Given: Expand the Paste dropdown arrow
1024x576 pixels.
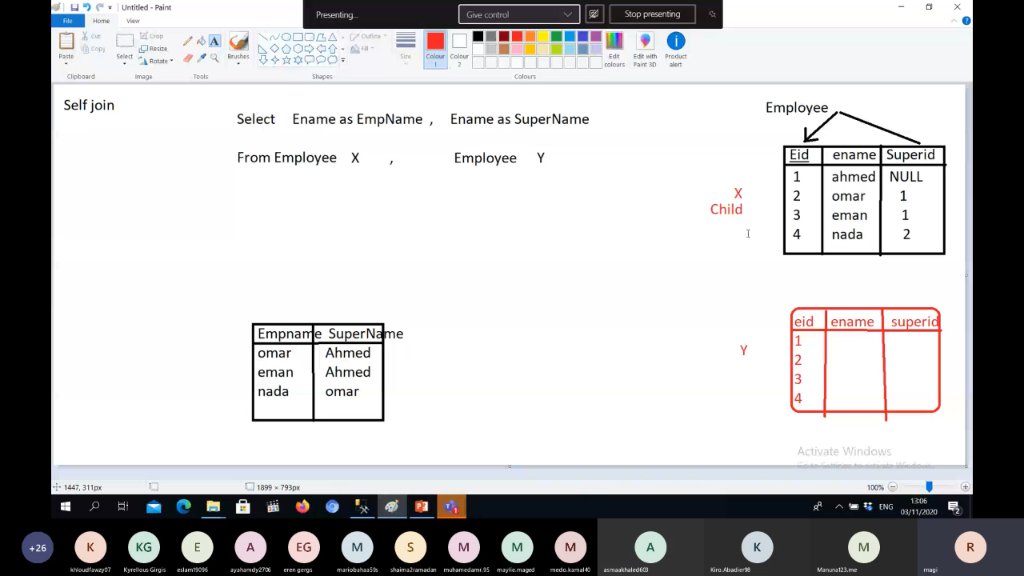Looking at the screenshot, I should [x=66, y=61].
